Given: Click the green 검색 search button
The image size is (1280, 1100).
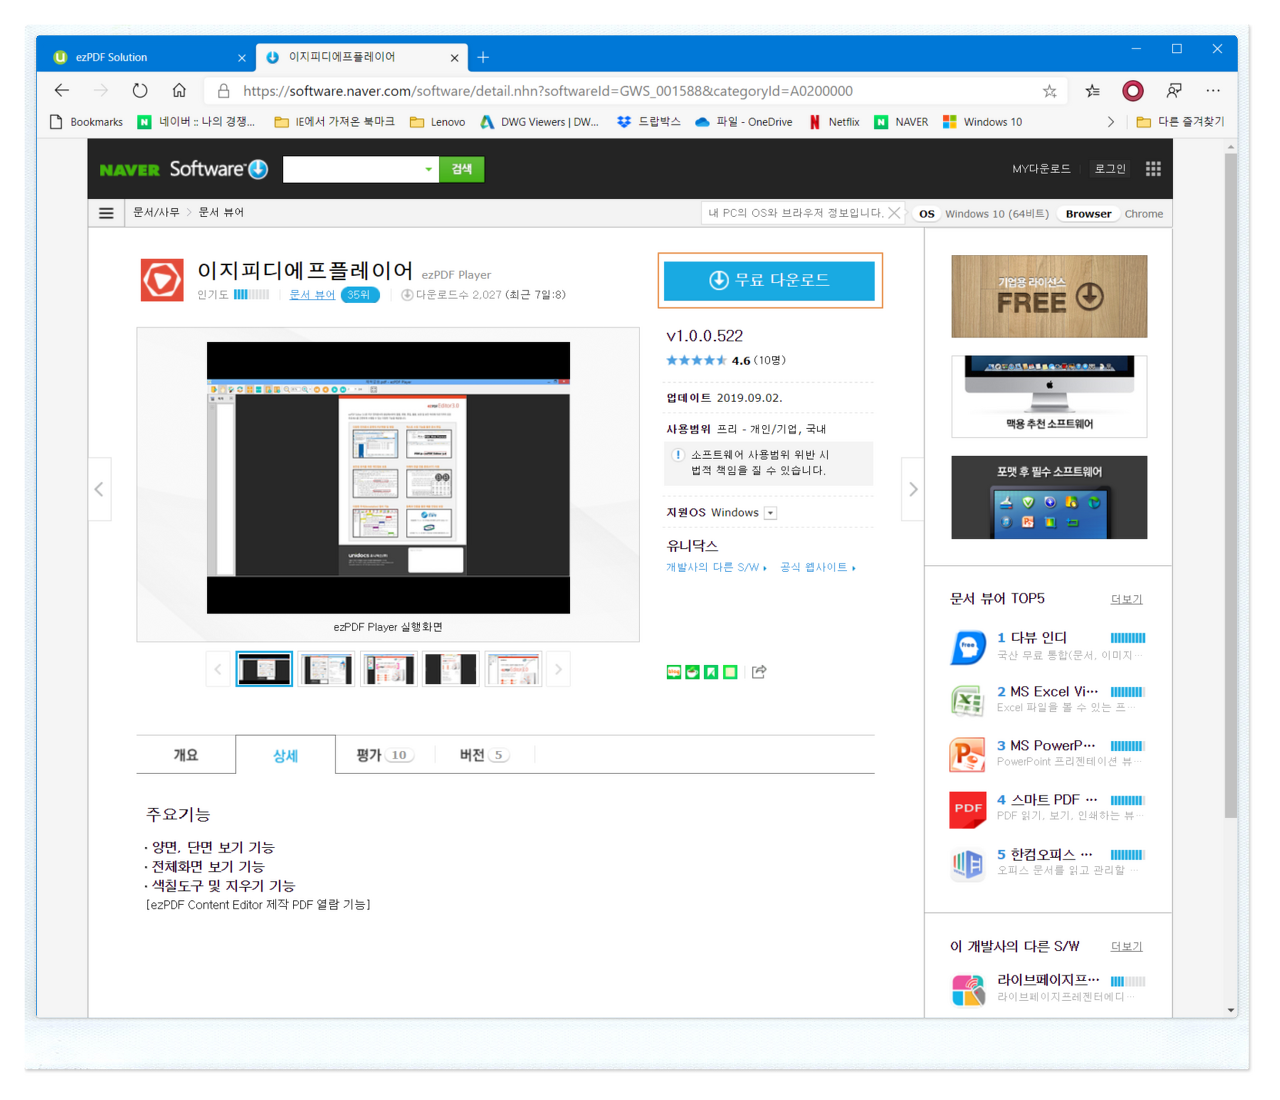Looking at the screenshot, I should pyautogui.click(x=462, y=169).
